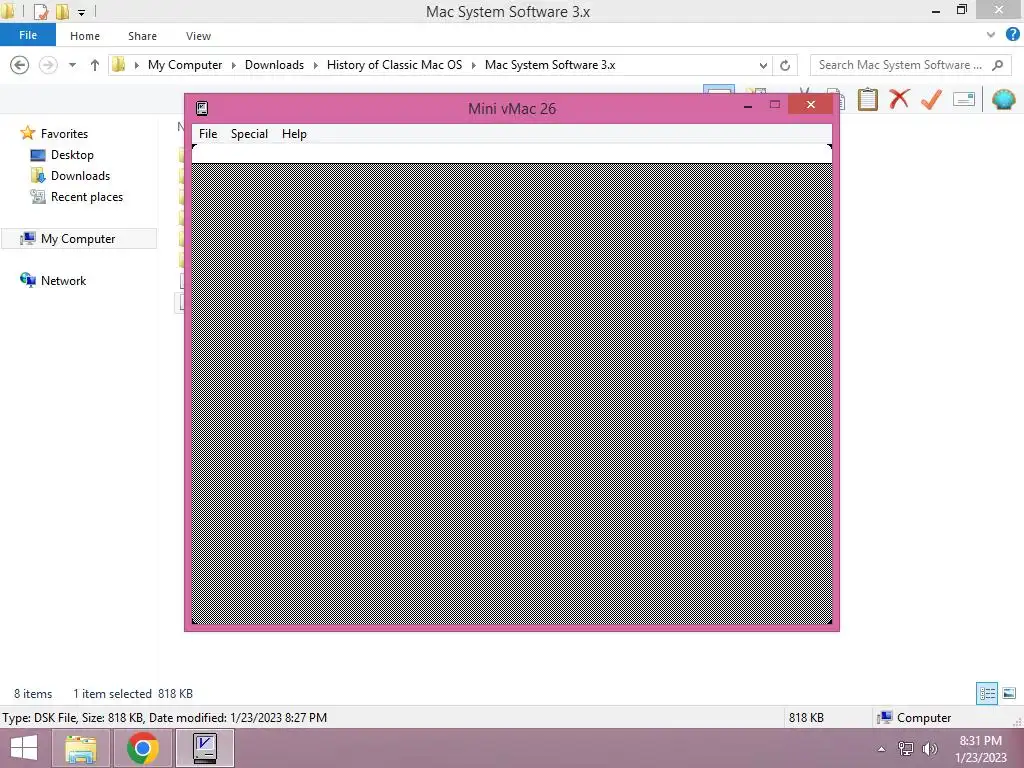The width and height of the screenshot is (1024, 768).
Task: Open Explorer help question mark
Action: point(1013,35)
